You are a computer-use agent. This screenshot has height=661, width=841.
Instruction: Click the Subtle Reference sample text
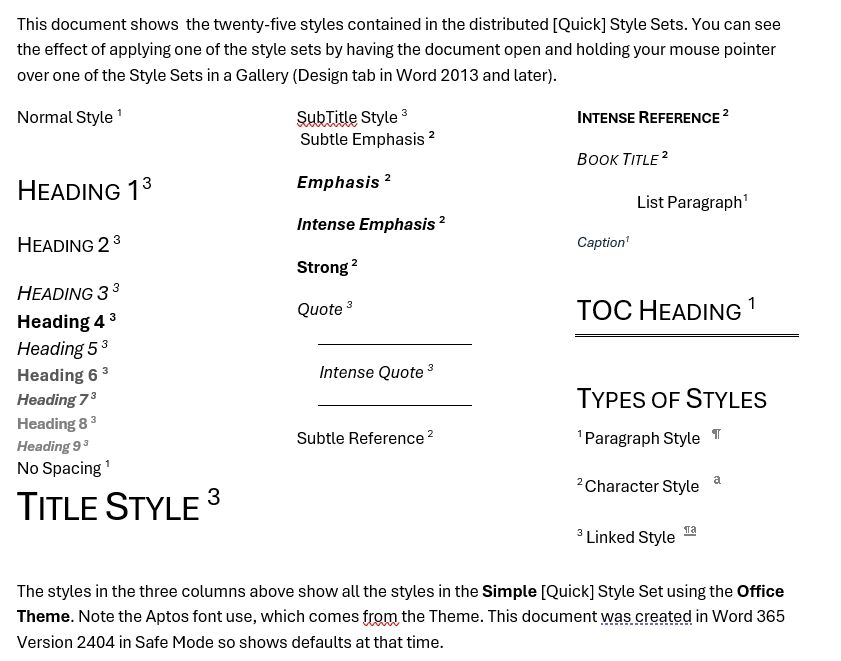tap(360, 439)
